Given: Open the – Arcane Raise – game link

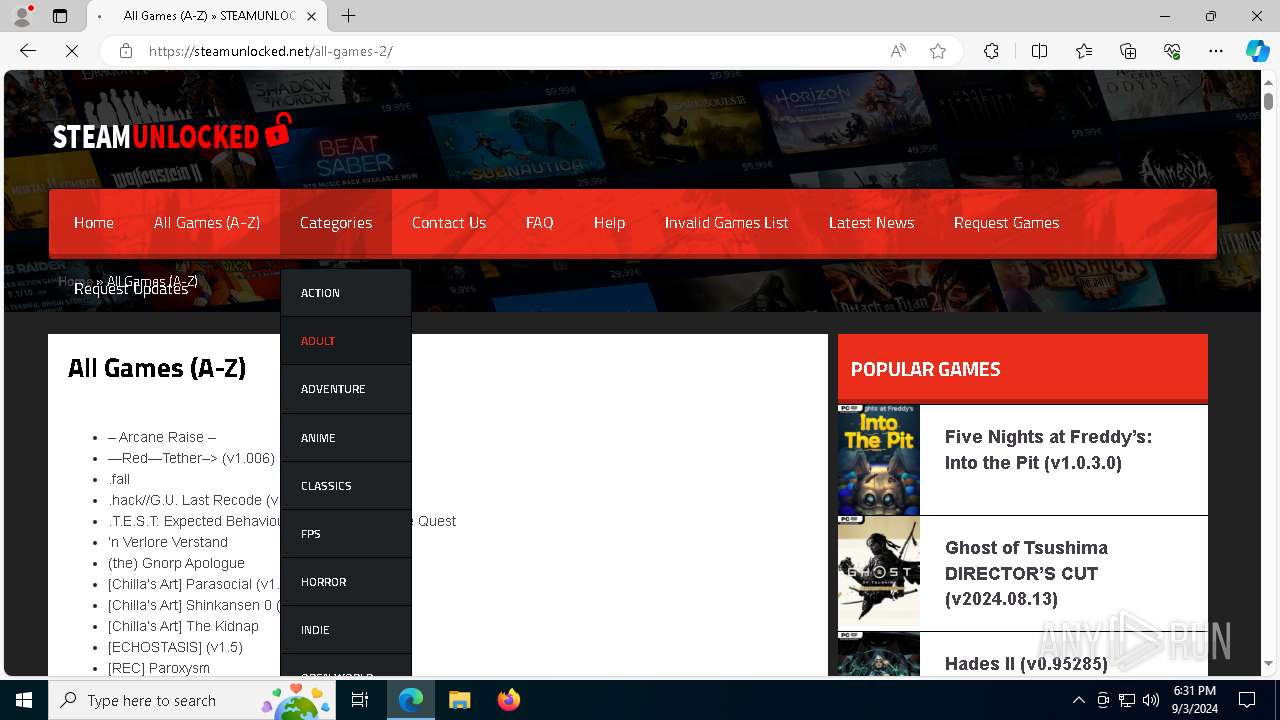Looking at the screenshot, I should pyautogui.click(x=162, y=437).
